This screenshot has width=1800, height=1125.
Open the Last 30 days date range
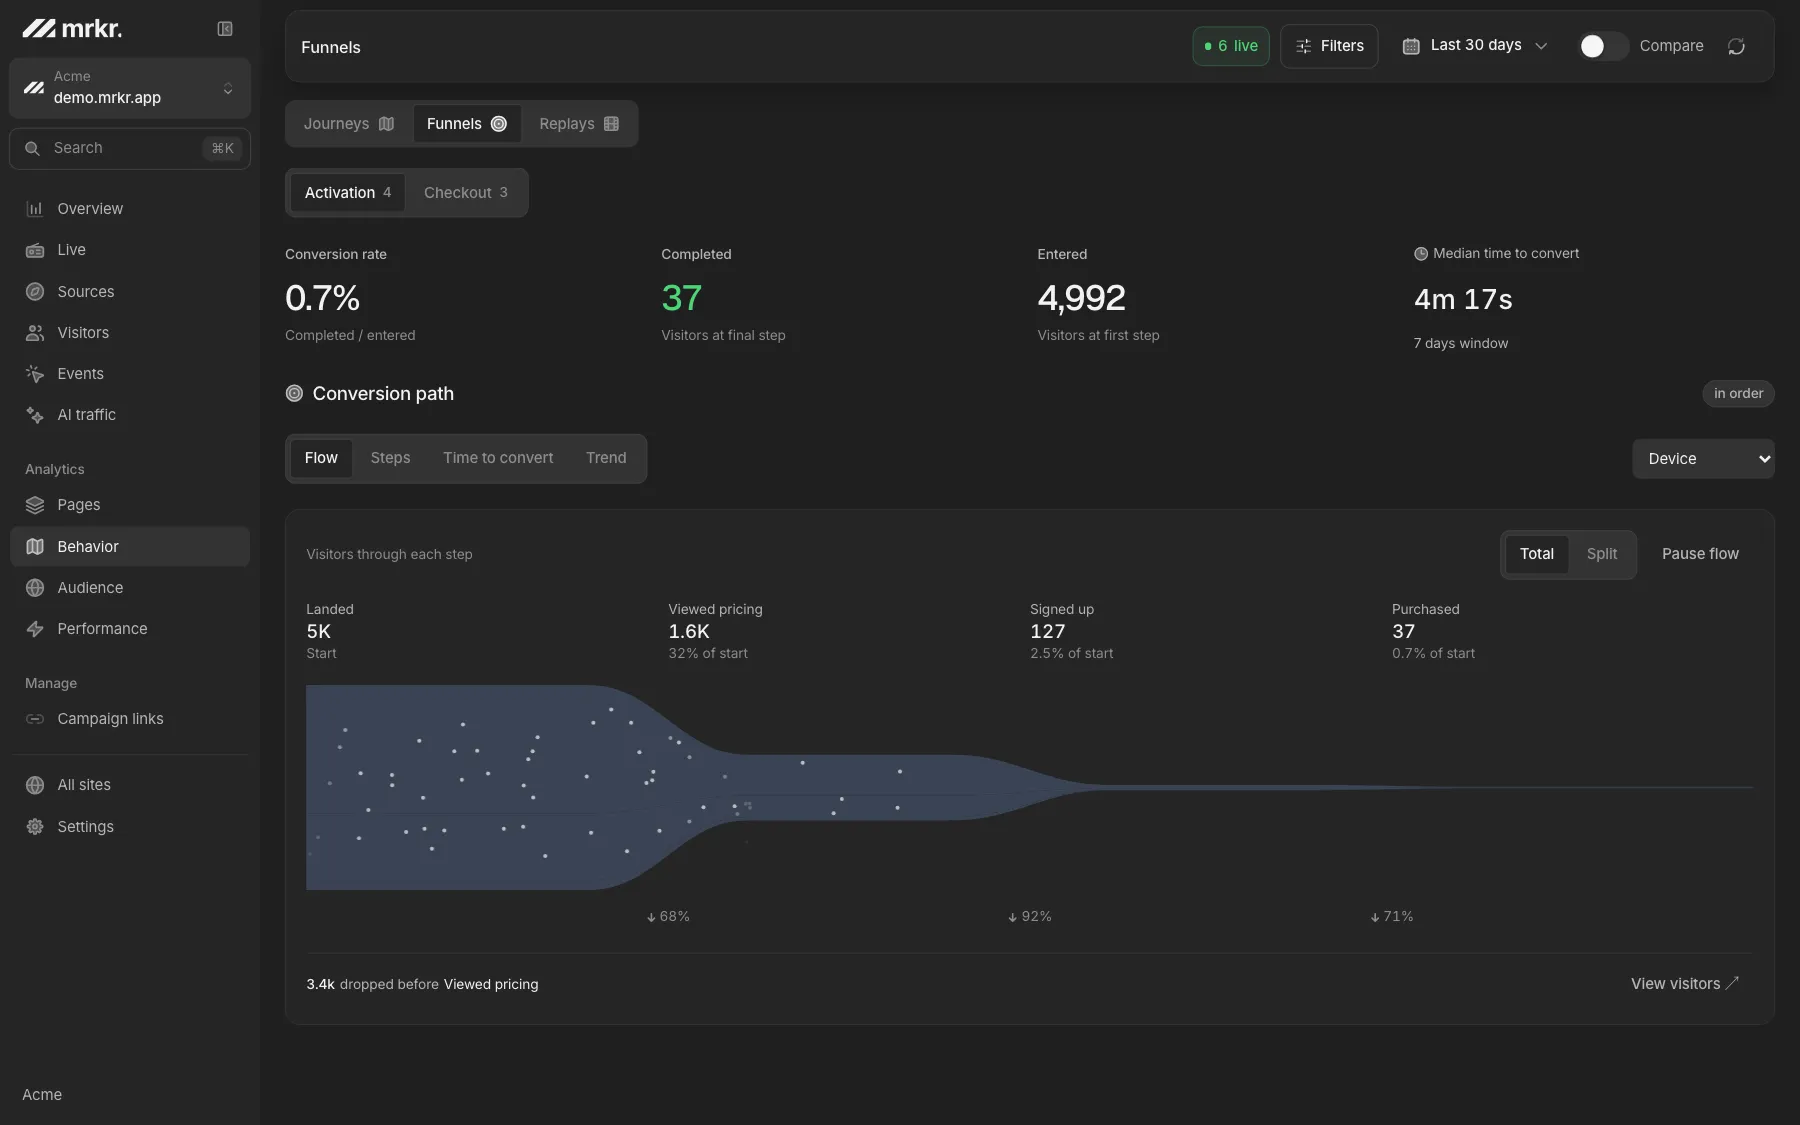[1475, 46]
